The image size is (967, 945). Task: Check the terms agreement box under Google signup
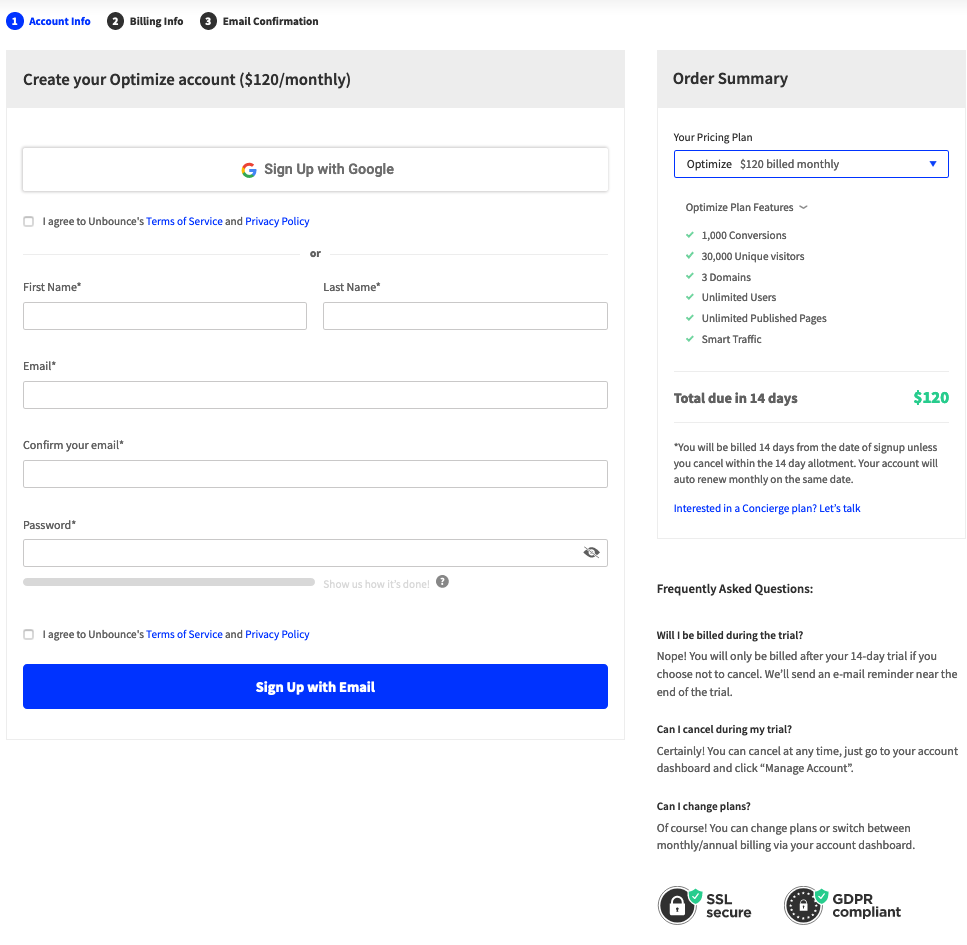(28, 221)
